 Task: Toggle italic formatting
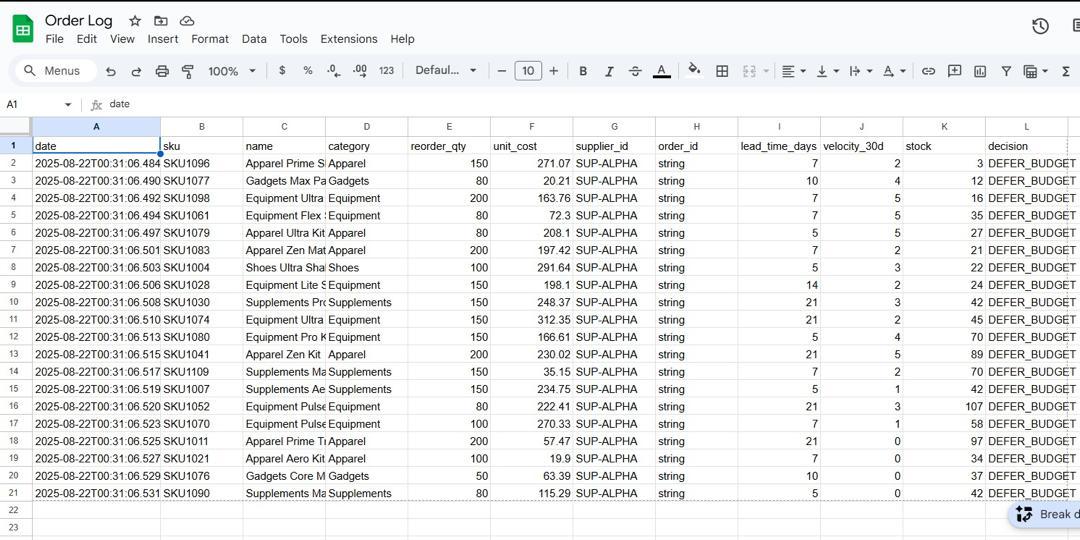pos(609,71)
